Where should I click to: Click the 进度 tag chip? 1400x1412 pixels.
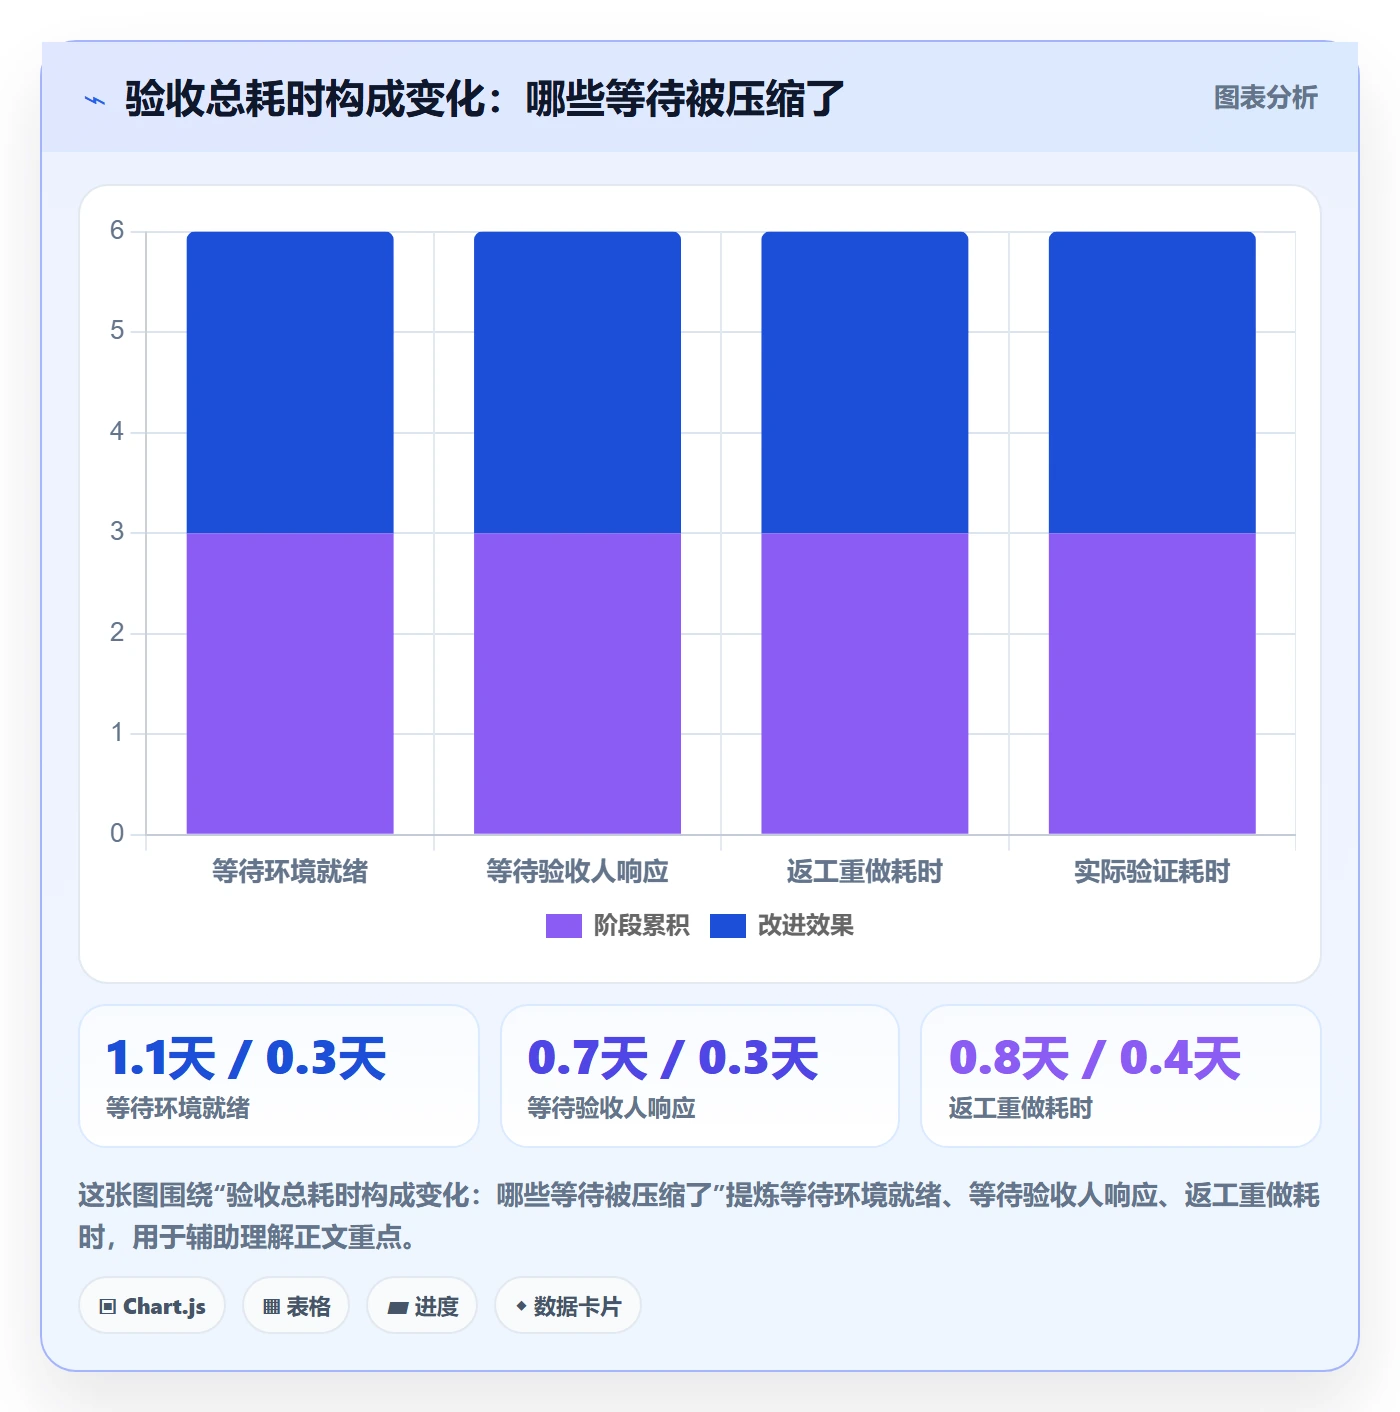coord(422,1306)
